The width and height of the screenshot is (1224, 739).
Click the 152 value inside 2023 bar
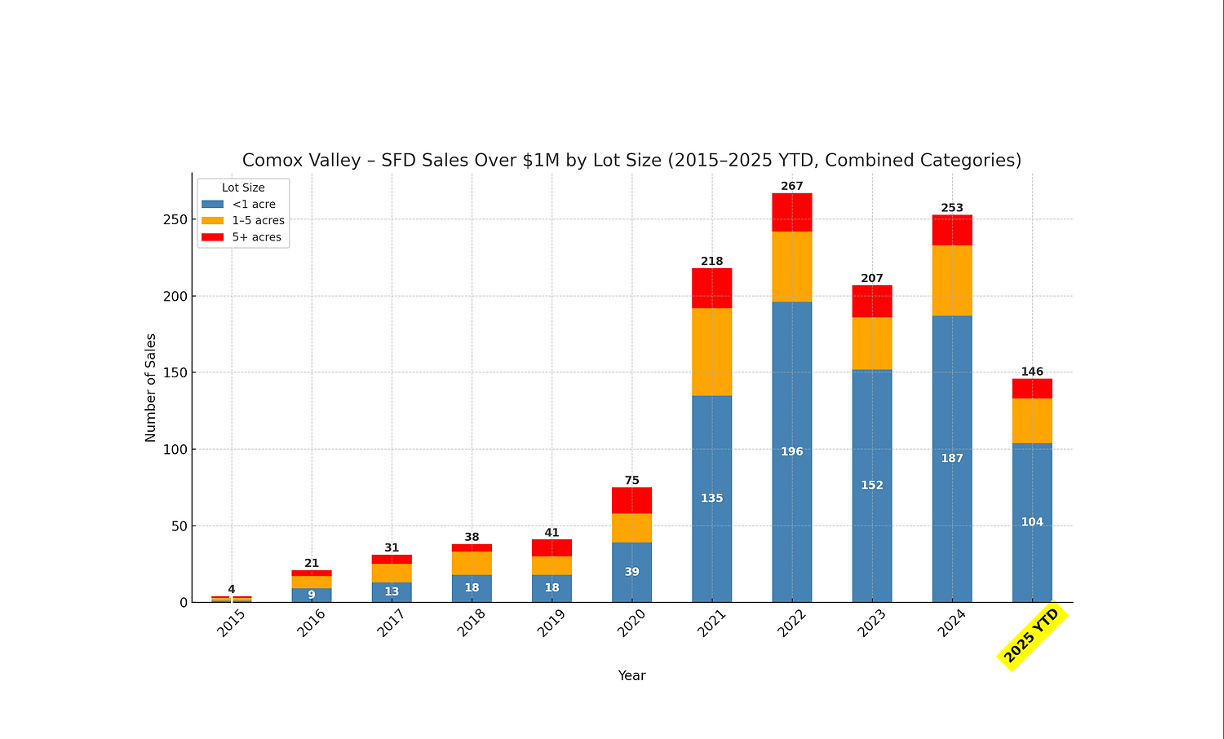[x=872, y=485]
